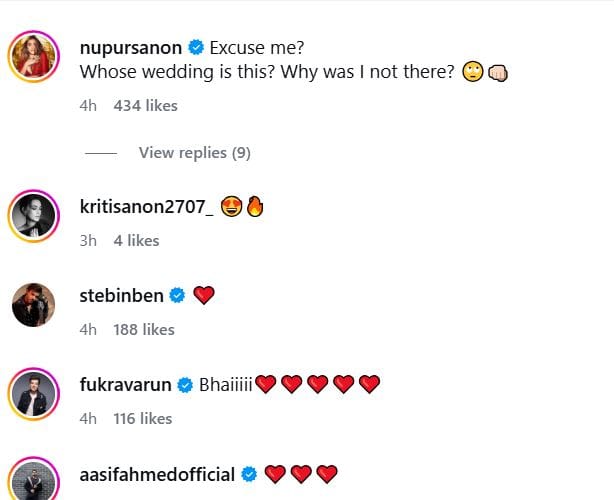Expand View replies (9) thread
This screenshot has width=614, height=500.
coord(194,153)
